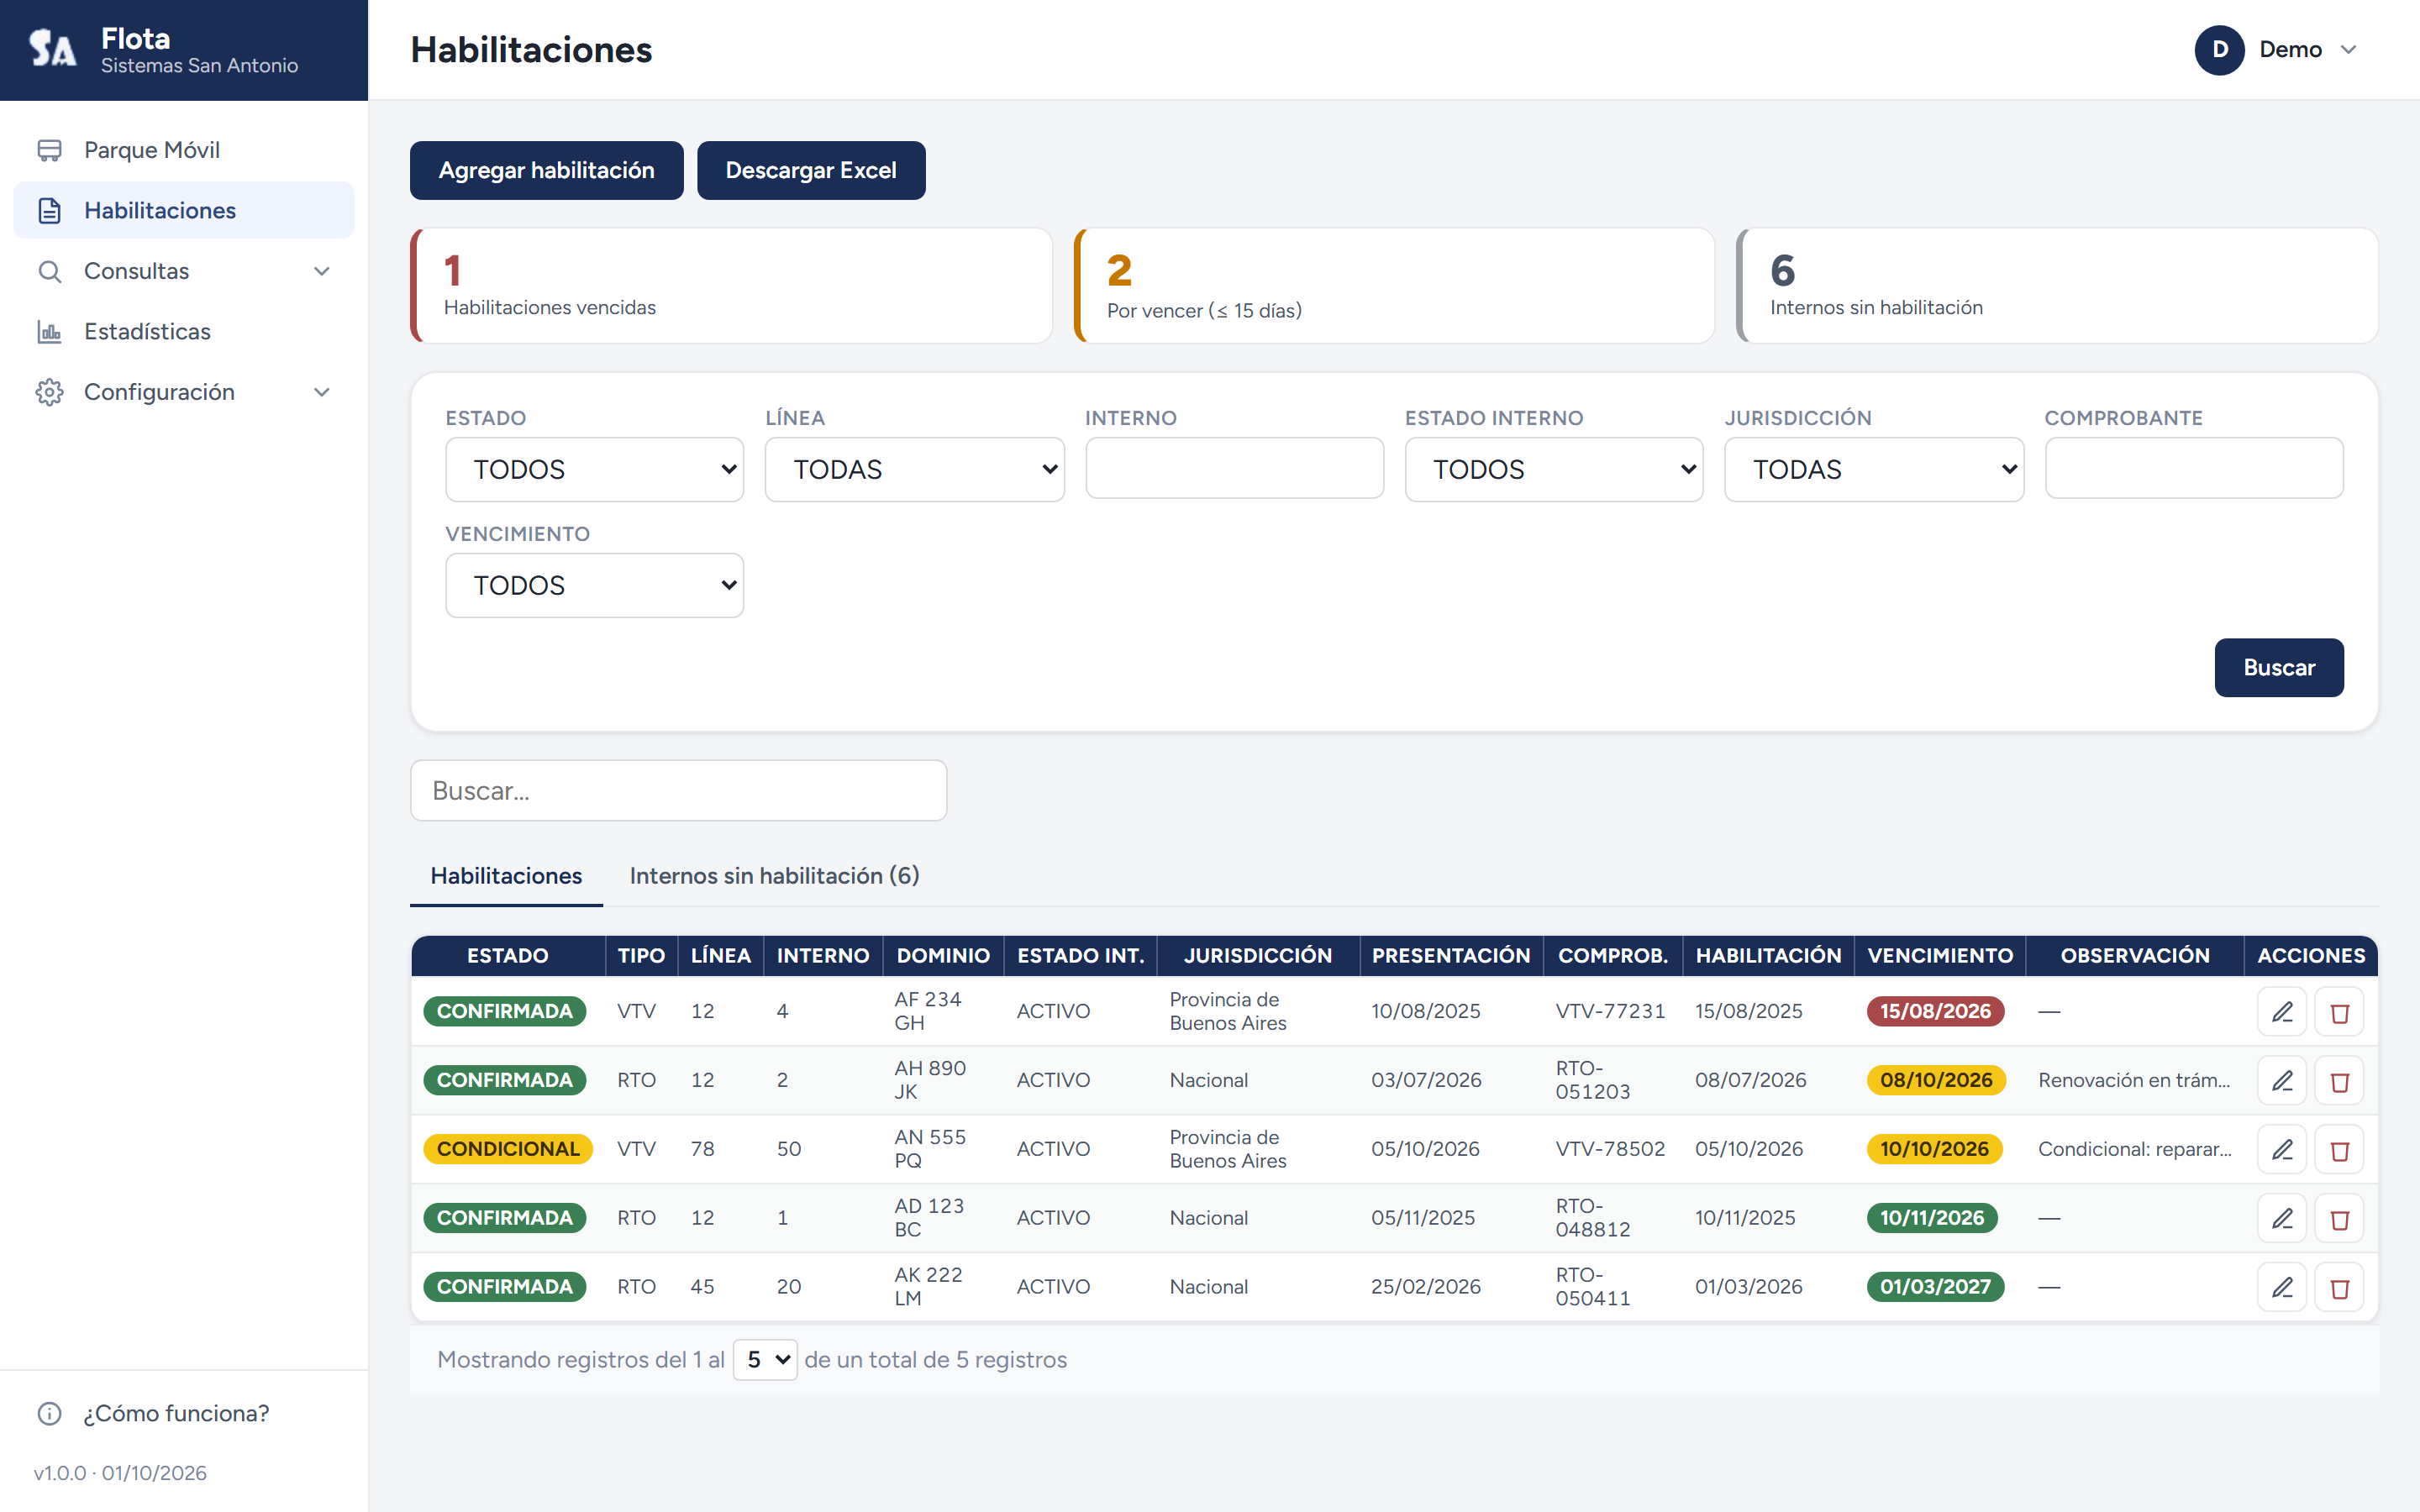
Task: Expand the Consultas menu
Action: point(184,271)
